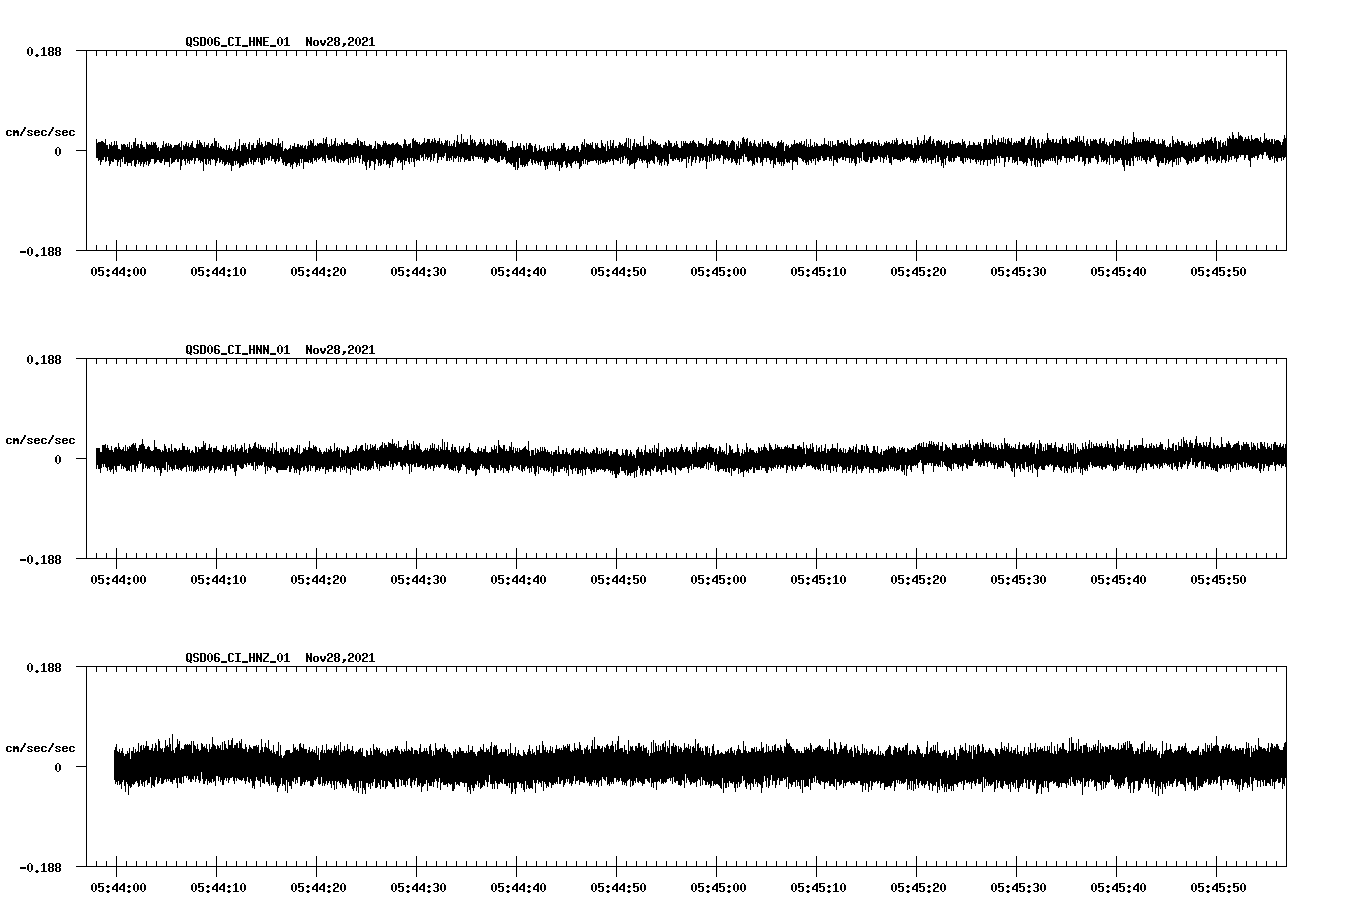Pick the 05:45:00 time label under HNZ plot

pos(718,888)
